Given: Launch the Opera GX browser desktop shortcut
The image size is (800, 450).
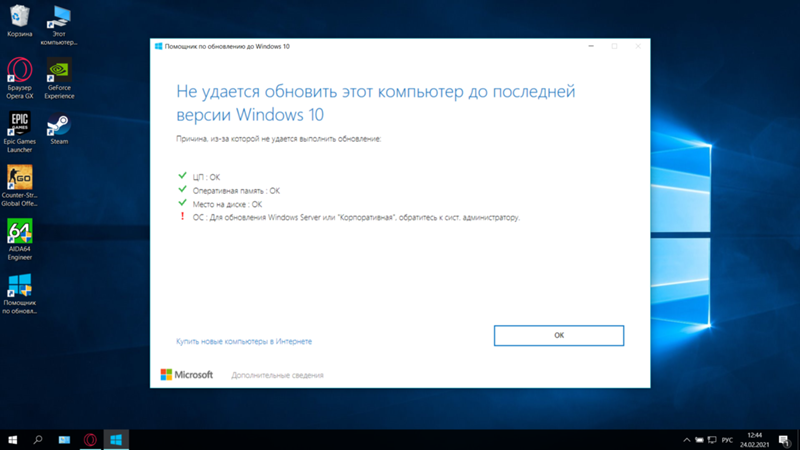Looking at the screenshot, I should (x=19, y=78).
